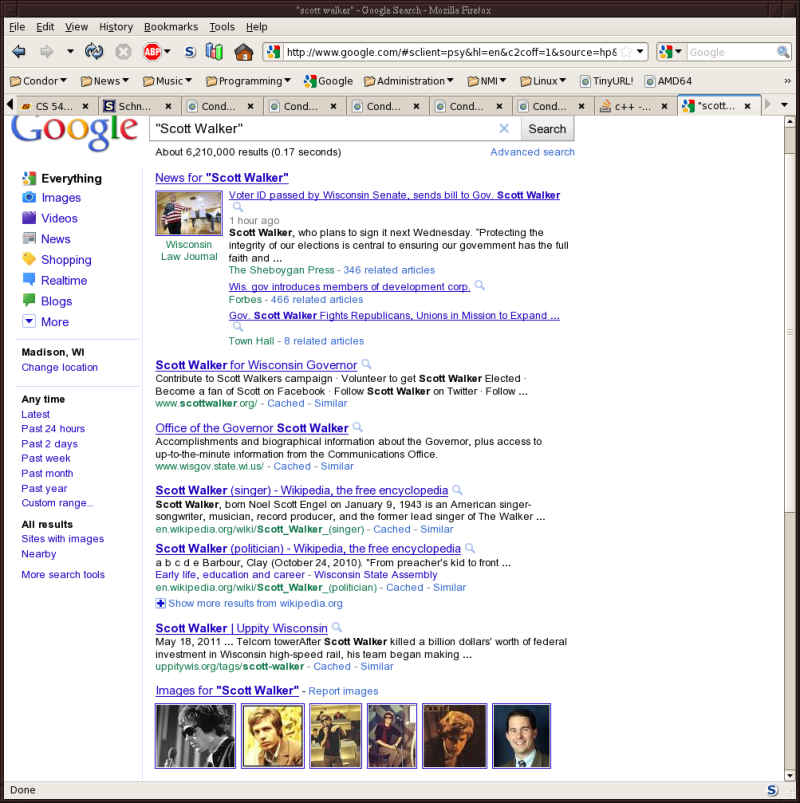Preview the Office of the Governor result

357,427
